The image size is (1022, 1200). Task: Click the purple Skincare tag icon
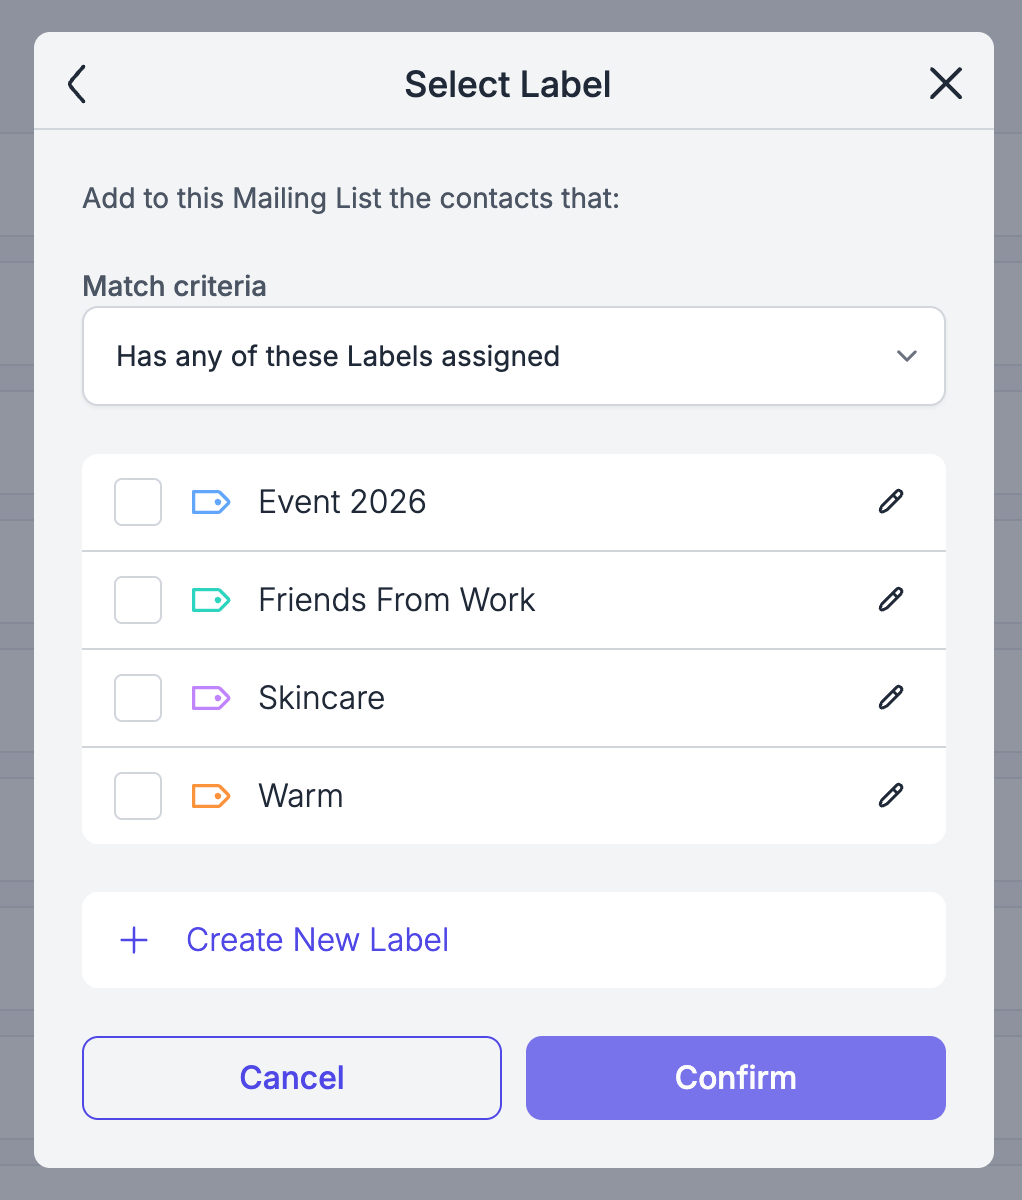pyautogui.click(x=211, y=698)
